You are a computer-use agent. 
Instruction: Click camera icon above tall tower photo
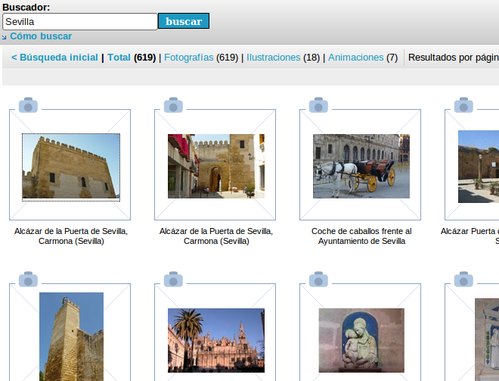point(28,279)
